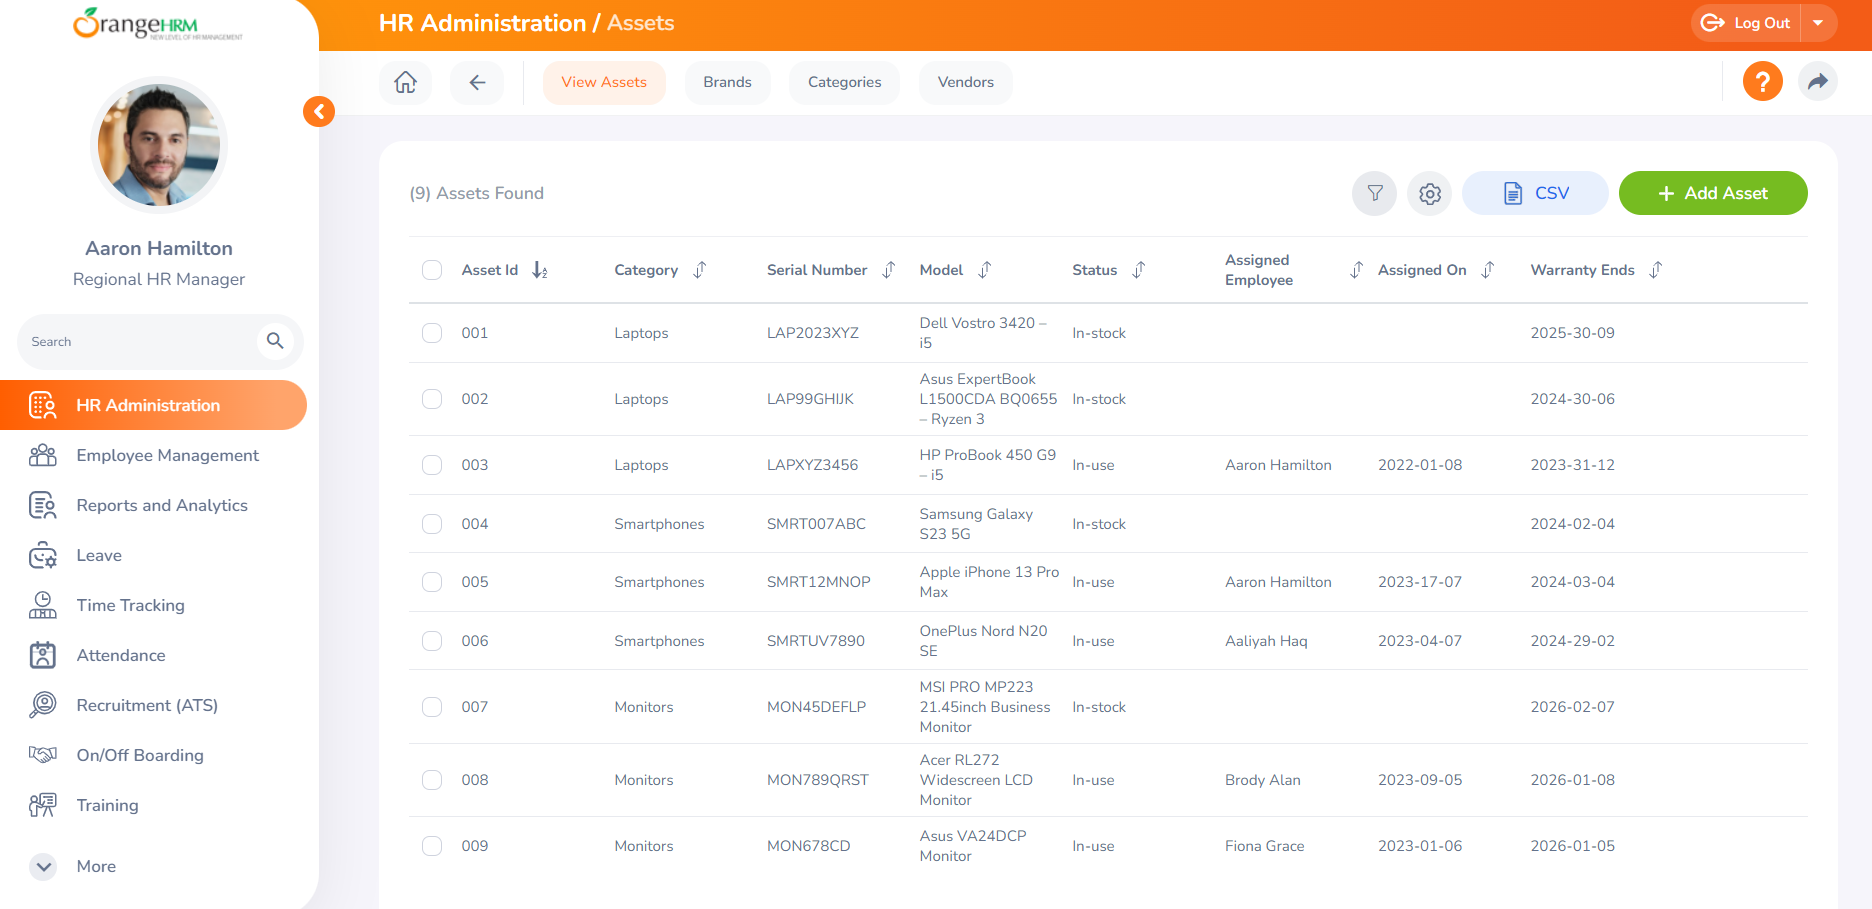
Task: Click the Add Asset button
Action: coord(1713,193)
